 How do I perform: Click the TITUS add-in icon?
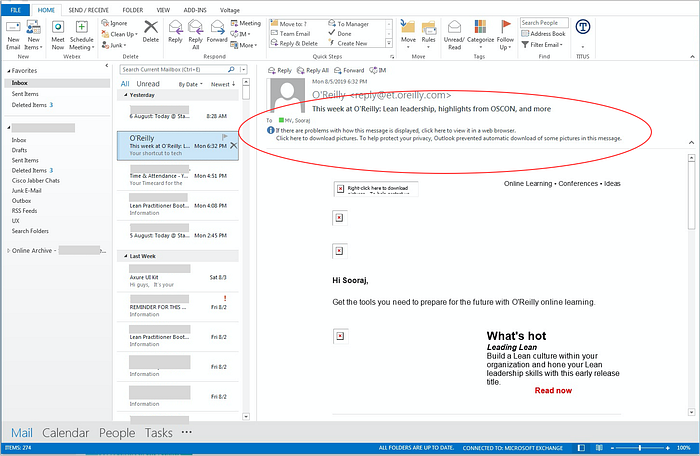583,27
